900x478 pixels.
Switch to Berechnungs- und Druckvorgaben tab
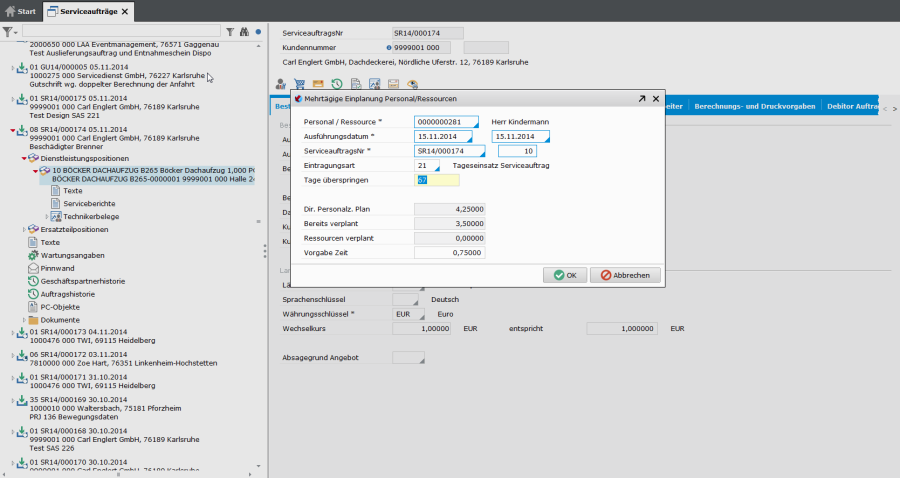coord(755,105)
